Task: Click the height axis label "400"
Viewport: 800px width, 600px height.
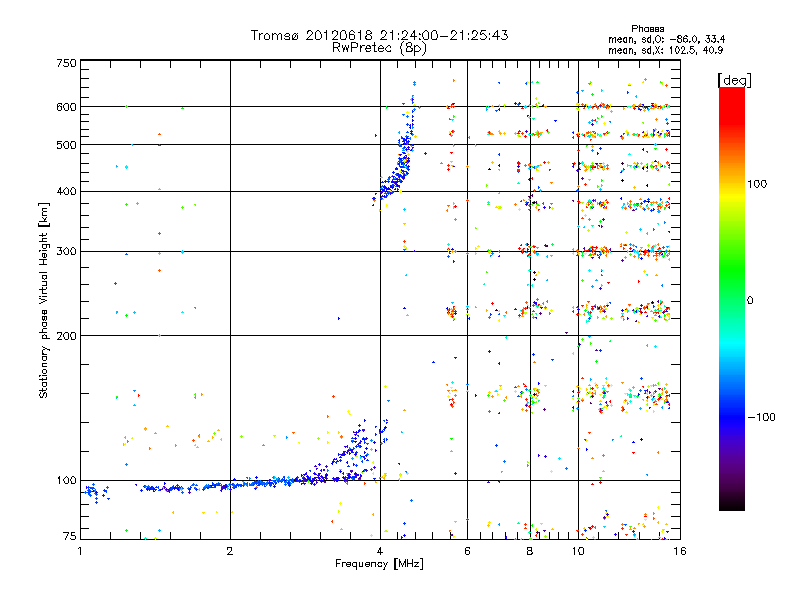Action: tap(66, 192)
